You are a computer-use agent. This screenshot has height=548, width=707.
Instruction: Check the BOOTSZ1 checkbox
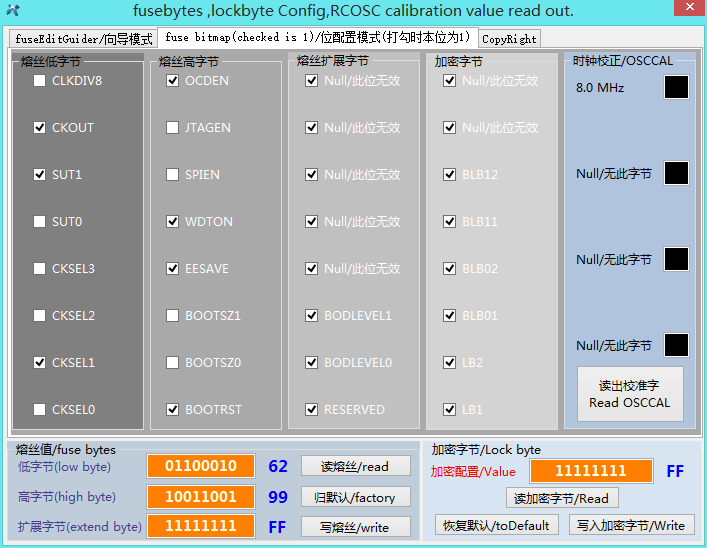[172, 315]
